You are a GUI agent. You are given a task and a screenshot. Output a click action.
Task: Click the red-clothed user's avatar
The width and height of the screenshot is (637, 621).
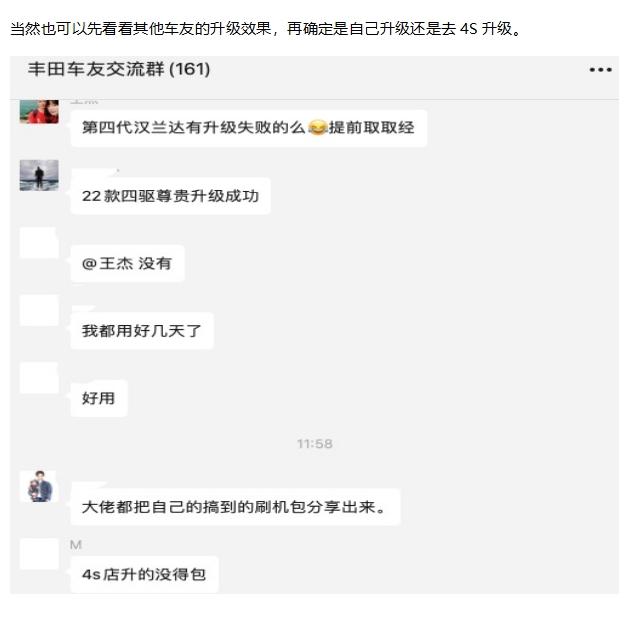39,111
